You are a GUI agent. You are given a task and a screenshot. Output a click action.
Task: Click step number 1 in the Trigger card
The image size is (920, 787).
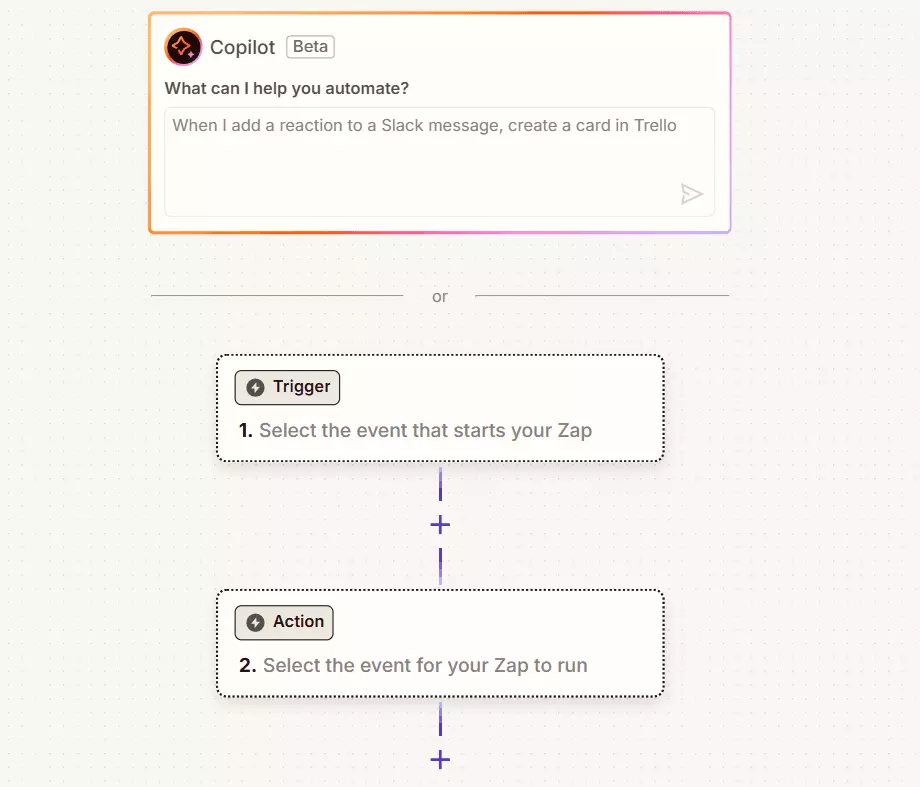245,431
